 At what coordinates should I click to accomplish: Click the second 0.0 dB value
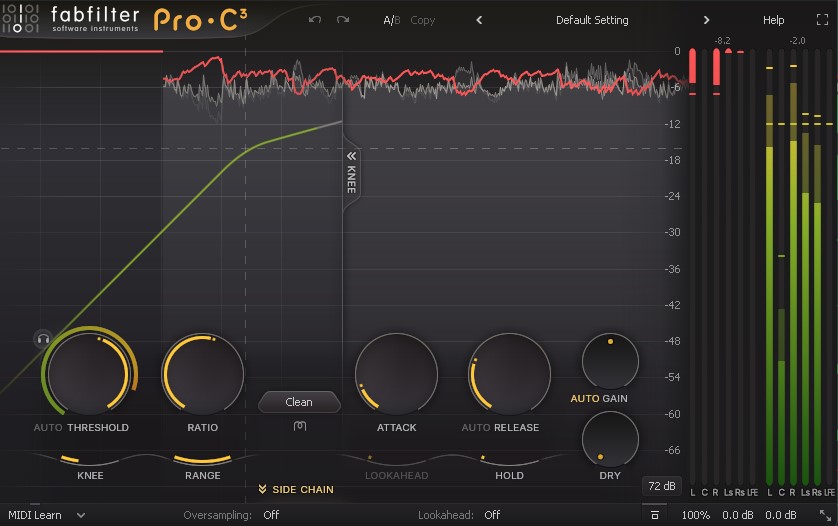click(x=780, y=515)
